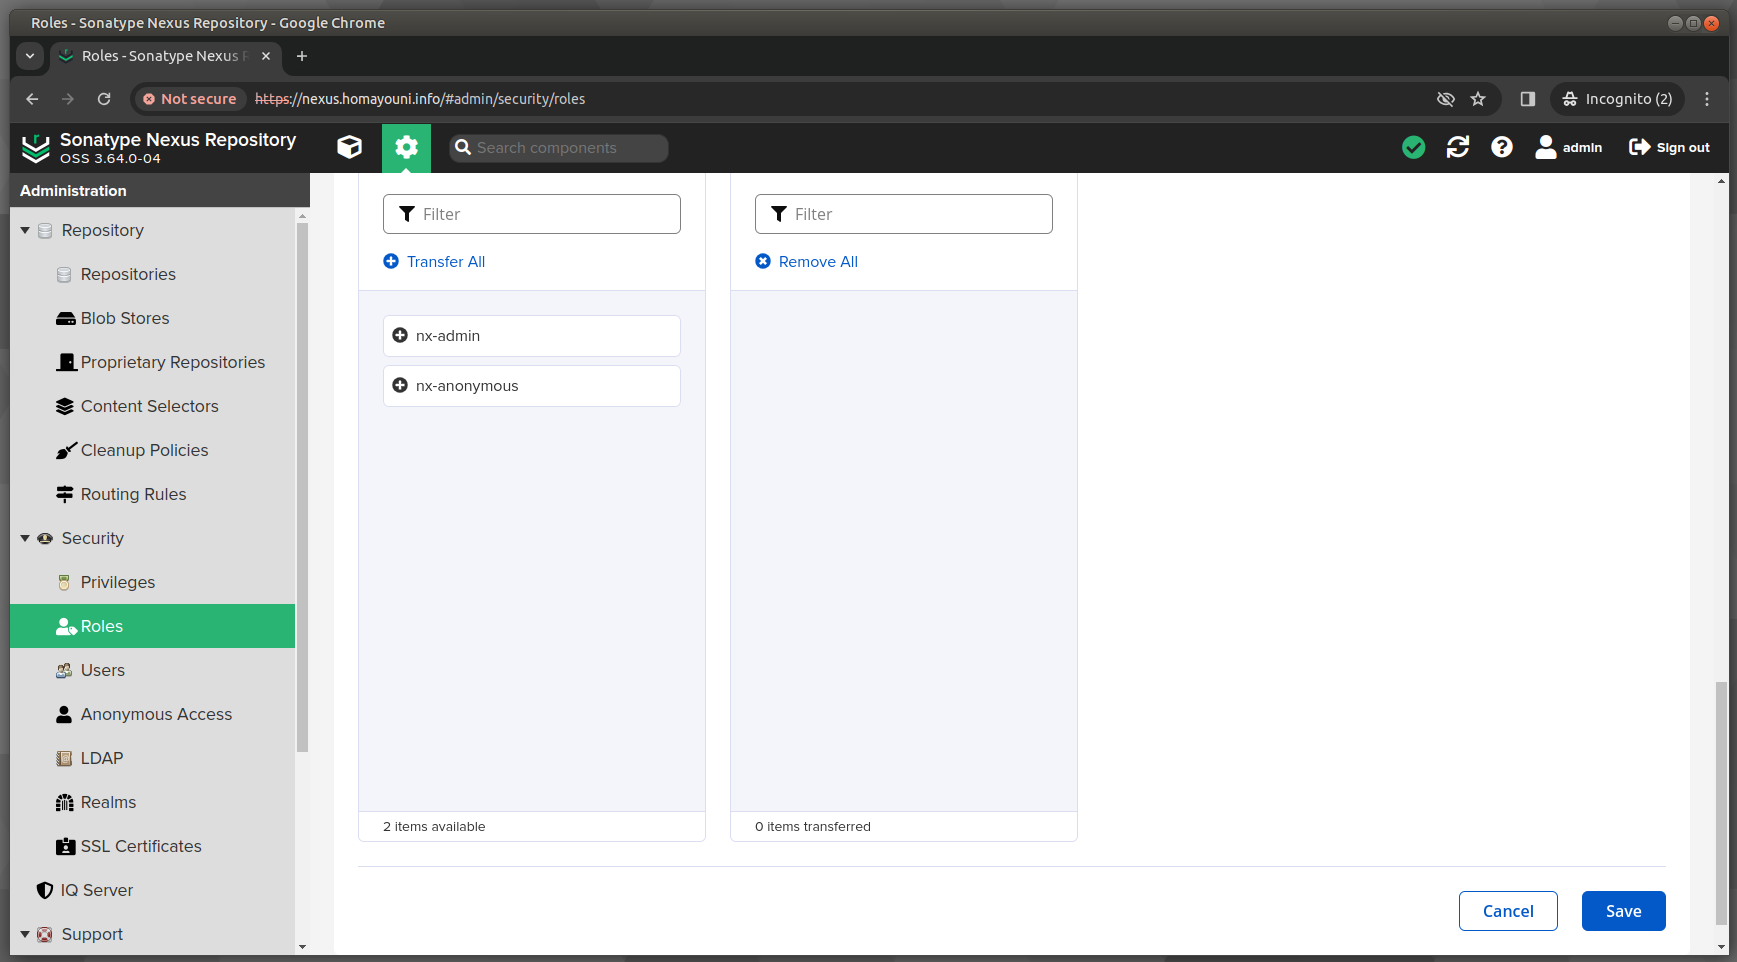Click the third-party cookies eye icon
This screenshot has height=962, width=1737.
point(1445,99)
